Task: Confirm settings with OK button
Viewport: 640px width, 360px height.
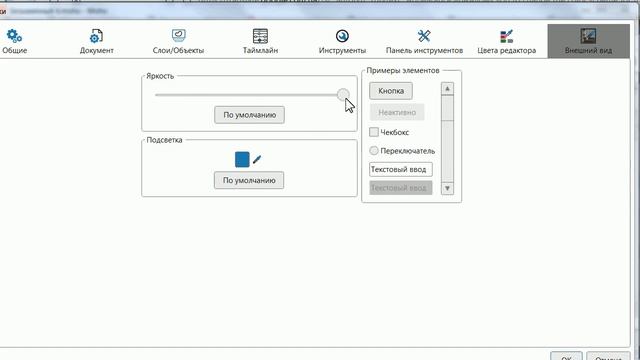Action: 566,356
